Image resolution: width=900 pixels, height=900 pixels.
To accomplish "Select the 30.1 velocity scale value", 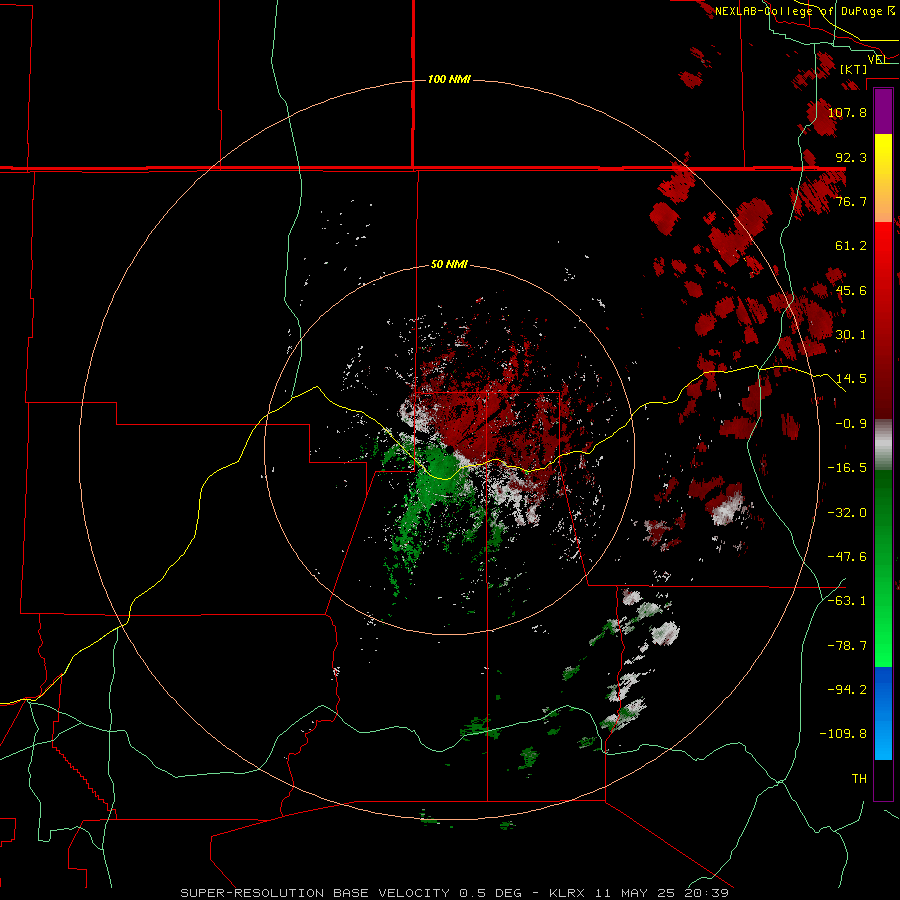I will (x=851, y=335).
